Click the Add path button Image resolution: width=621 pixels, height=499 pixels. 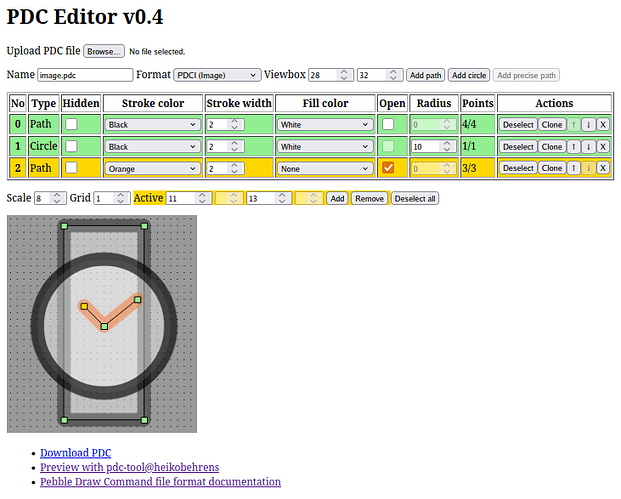[x=425, y=75]
